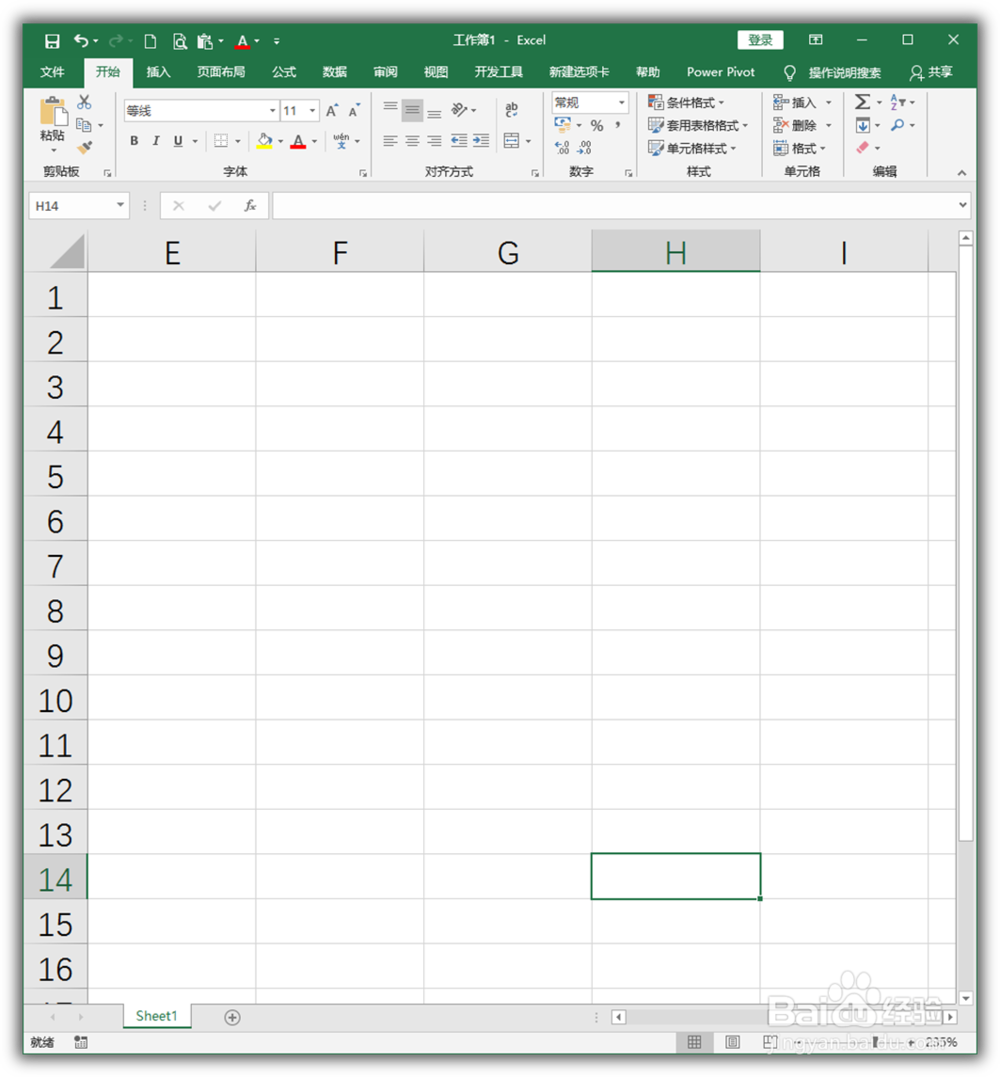Apply red font color from quick access
This screenshot has width=1000, height=1077.
pyautogui.click(x=242, y=41)
